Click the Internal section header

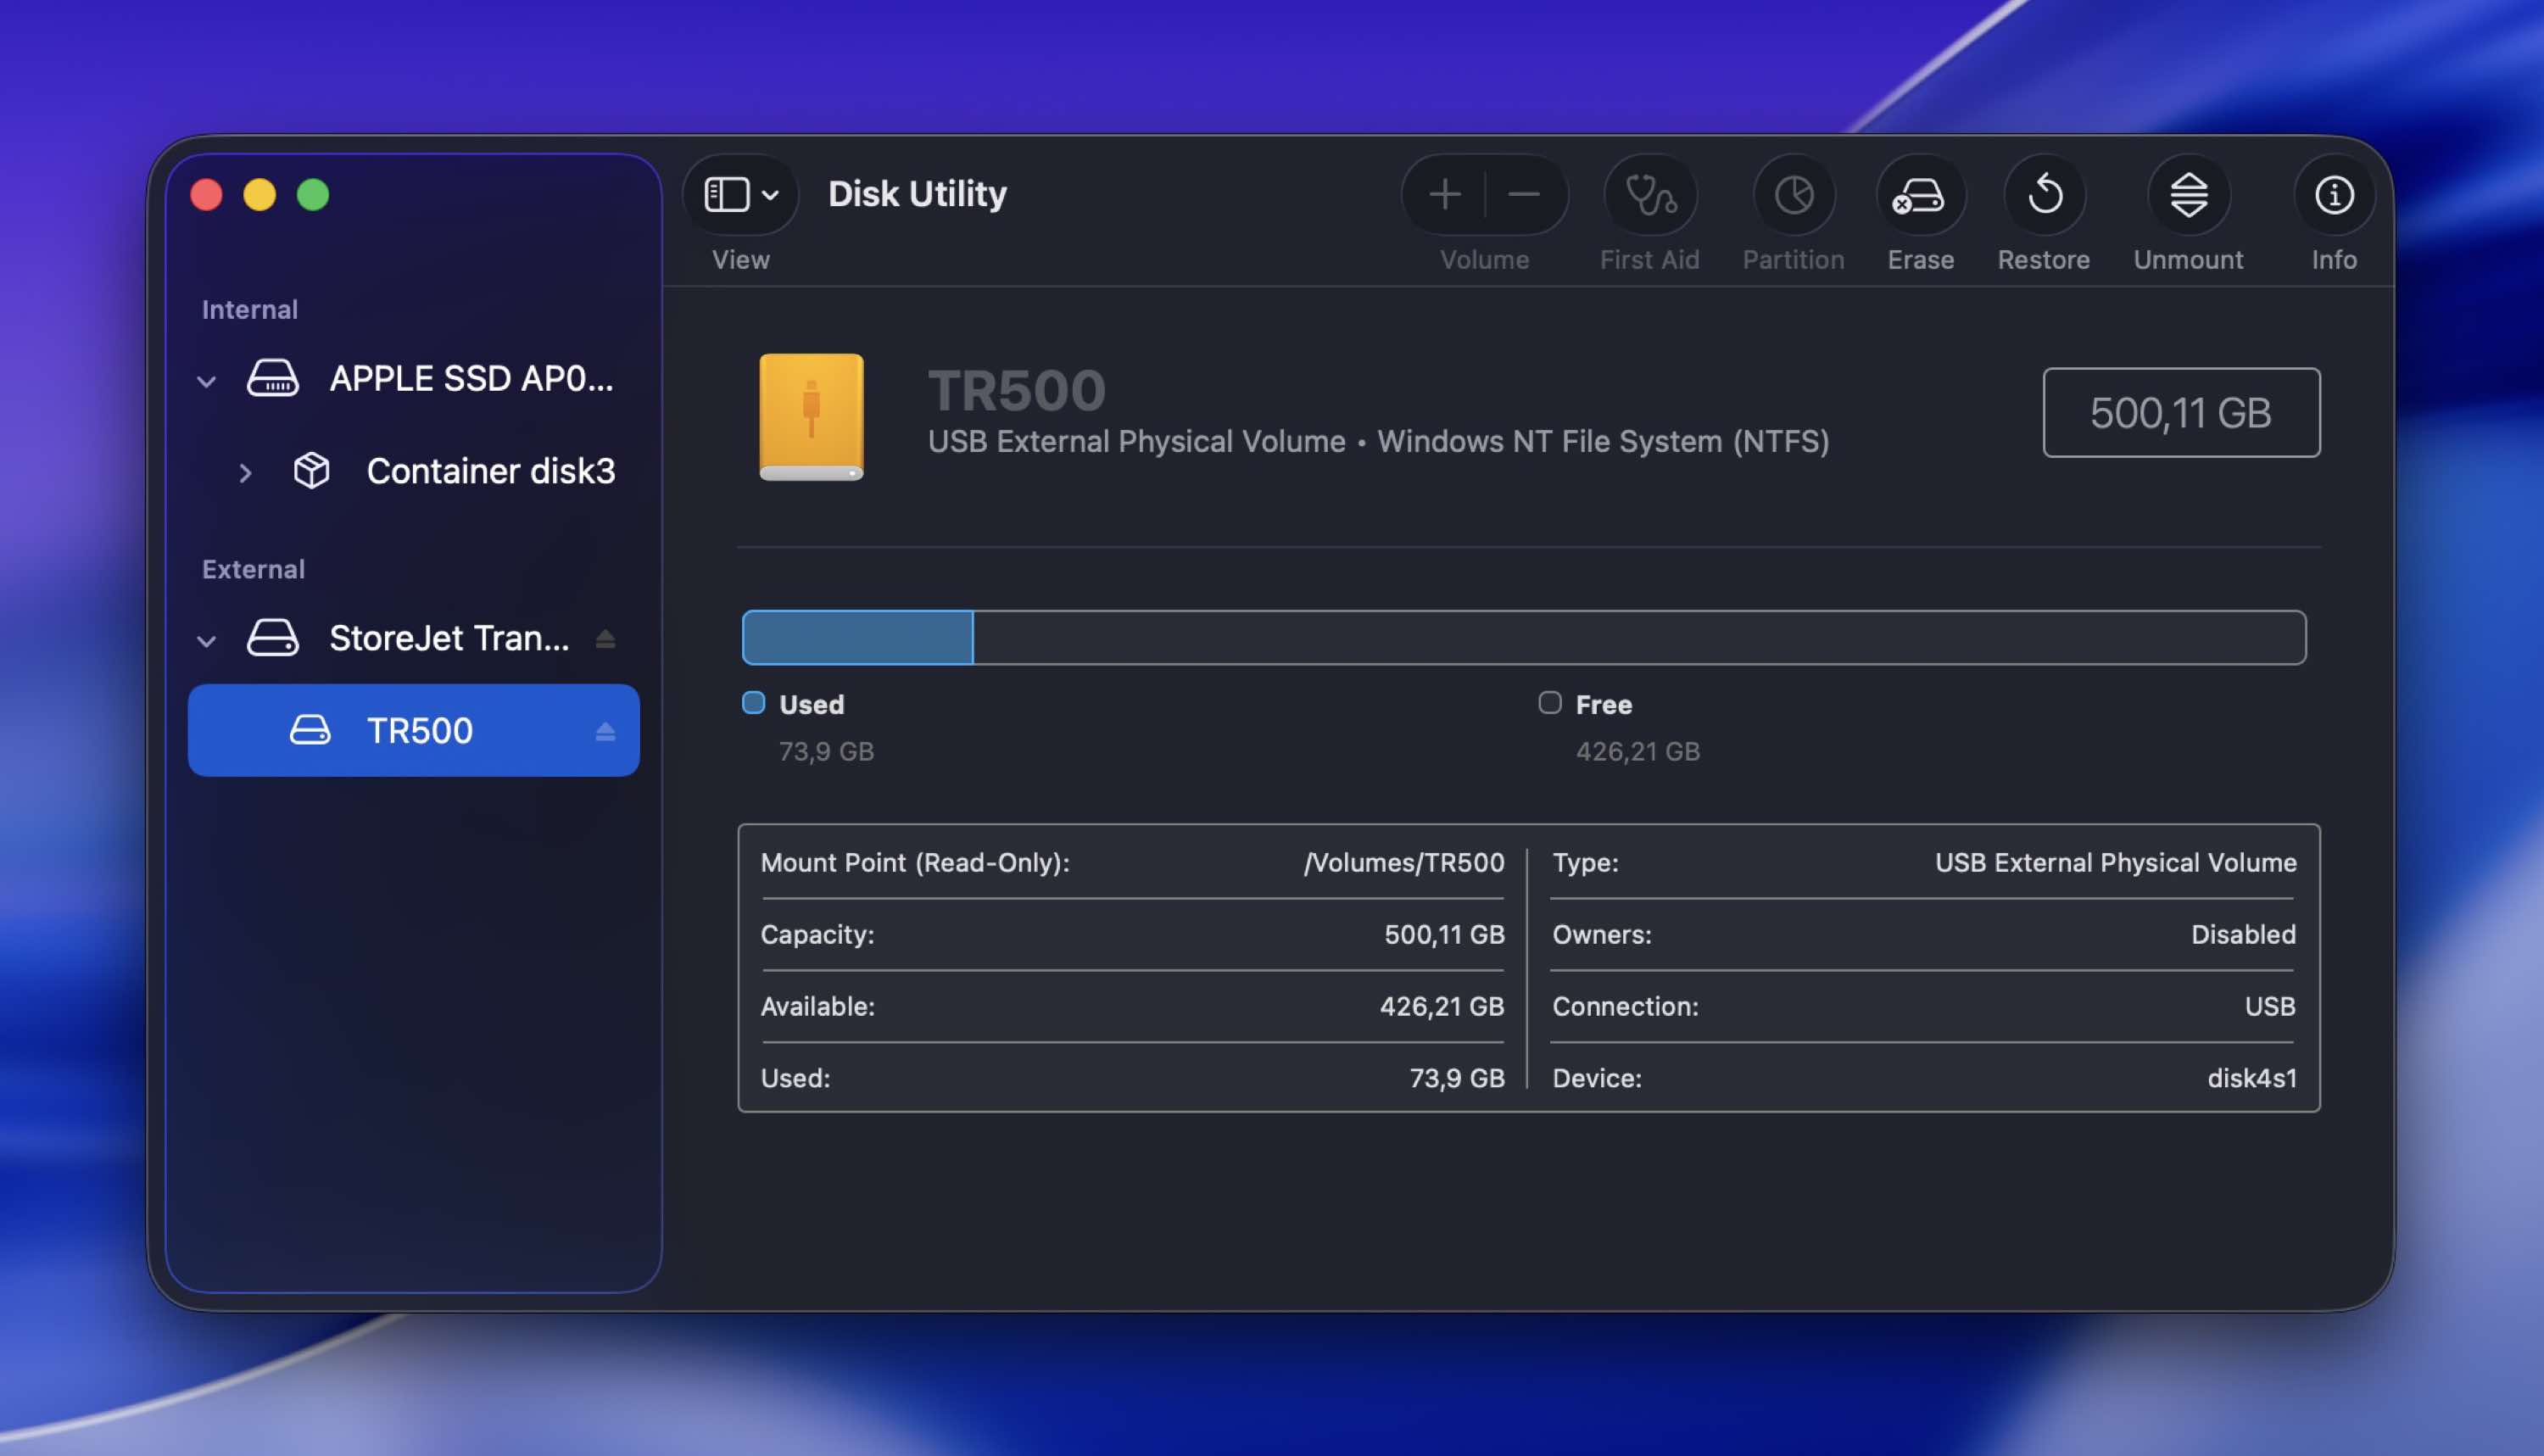pos(250,309)
